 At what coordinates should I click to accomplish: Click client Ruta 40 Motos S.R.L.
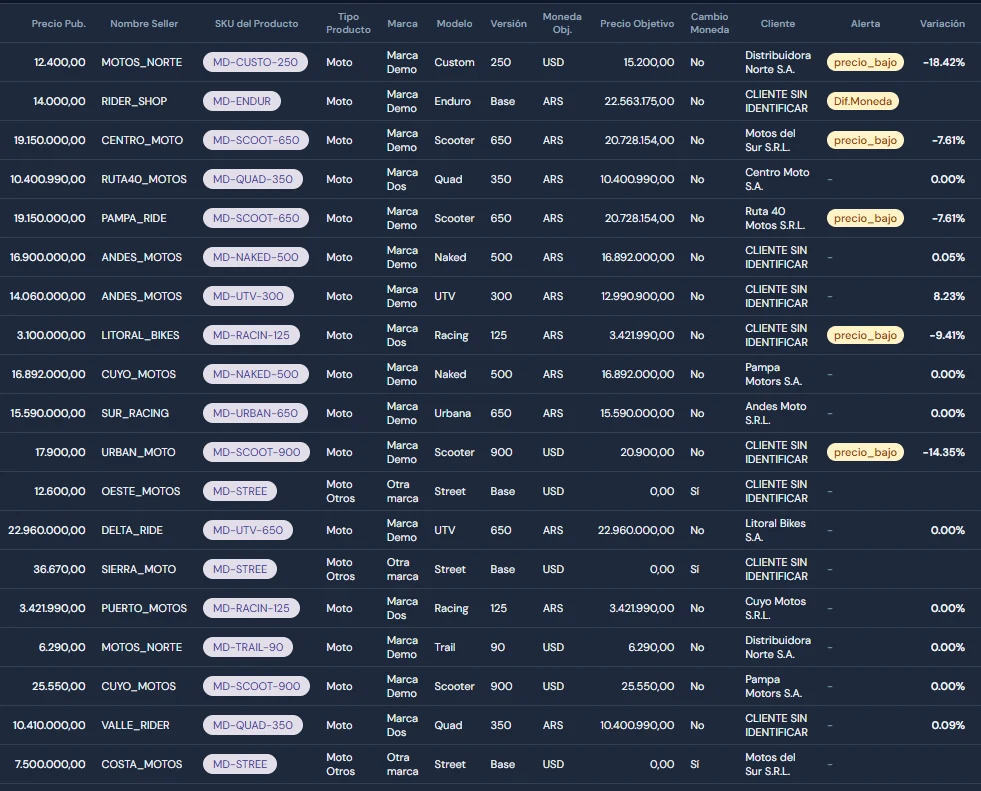pos(775,218)
